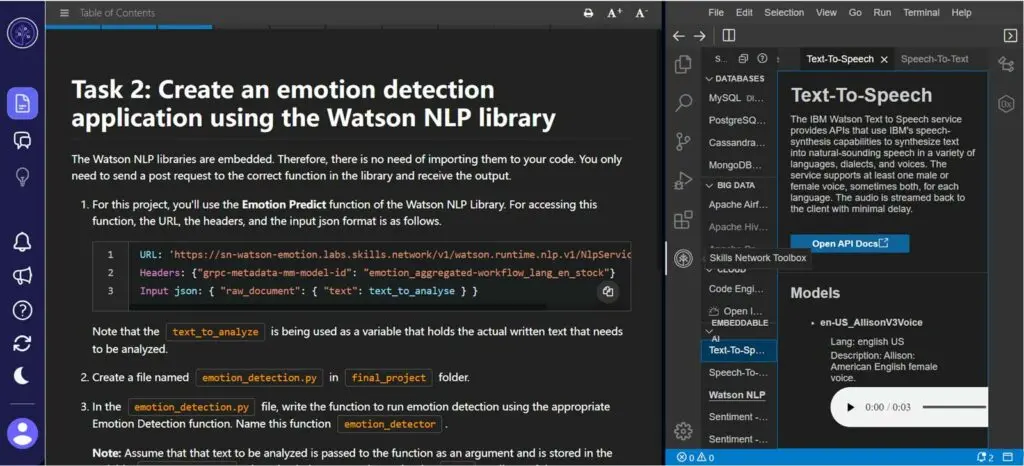Select Apache Airflow in the toolbox list
The width and height of the screenshot is (1024, 466).
(x=739, y=204)
